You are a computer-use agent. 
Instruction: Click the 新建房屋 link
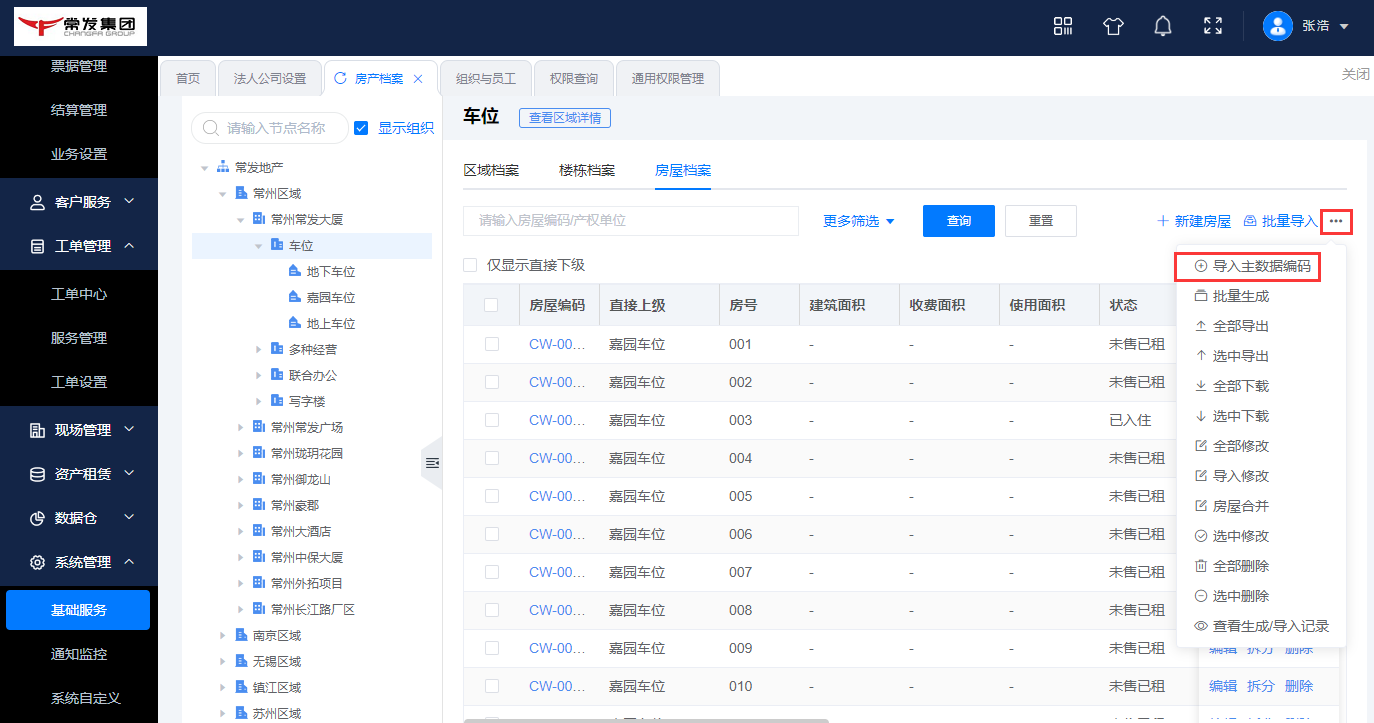click(1193, 221)
